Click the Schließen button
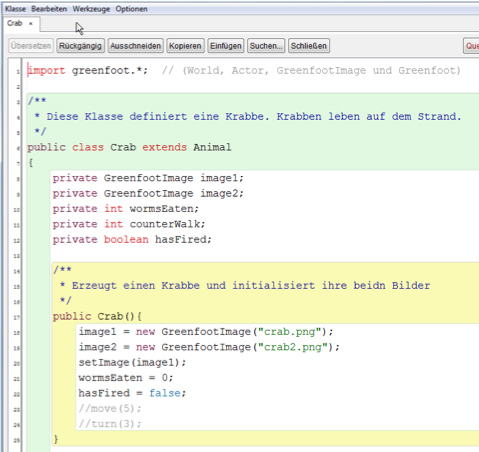Viewport: 479px width, 452px height. pos(309,46)
